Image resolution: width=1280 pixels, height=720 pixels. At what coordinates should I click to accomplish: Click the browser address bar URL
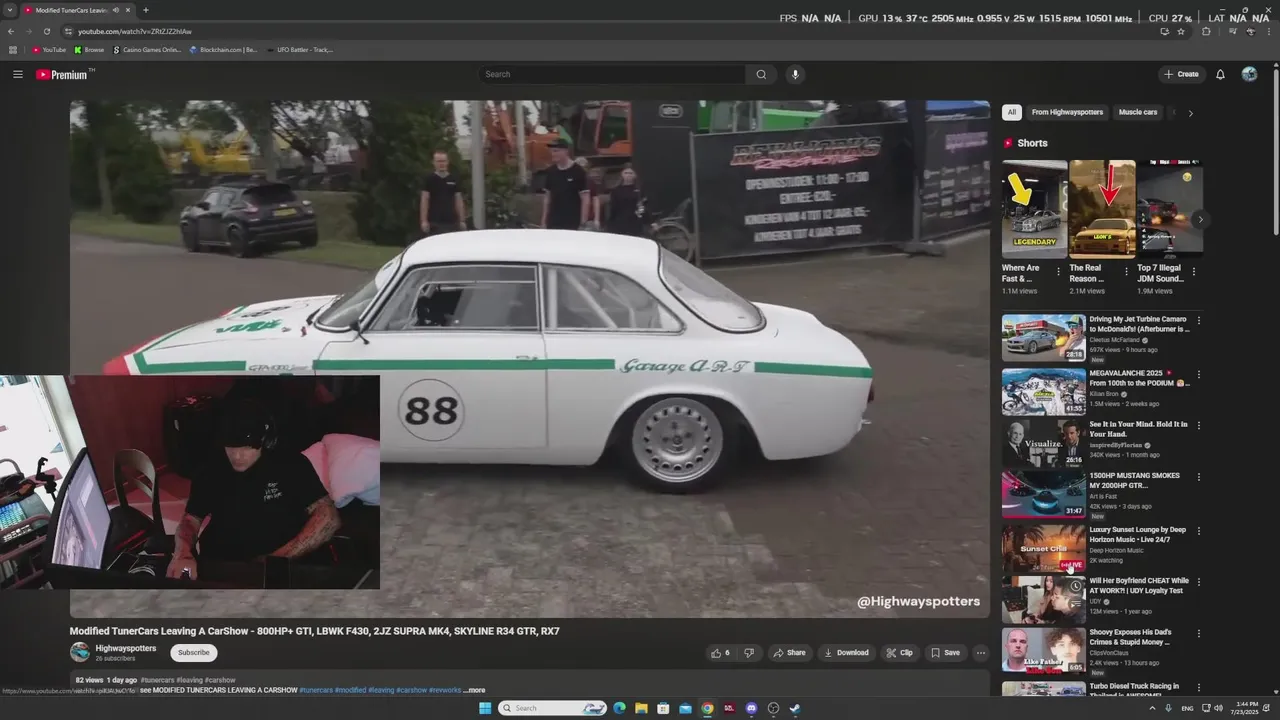point(135,31)
